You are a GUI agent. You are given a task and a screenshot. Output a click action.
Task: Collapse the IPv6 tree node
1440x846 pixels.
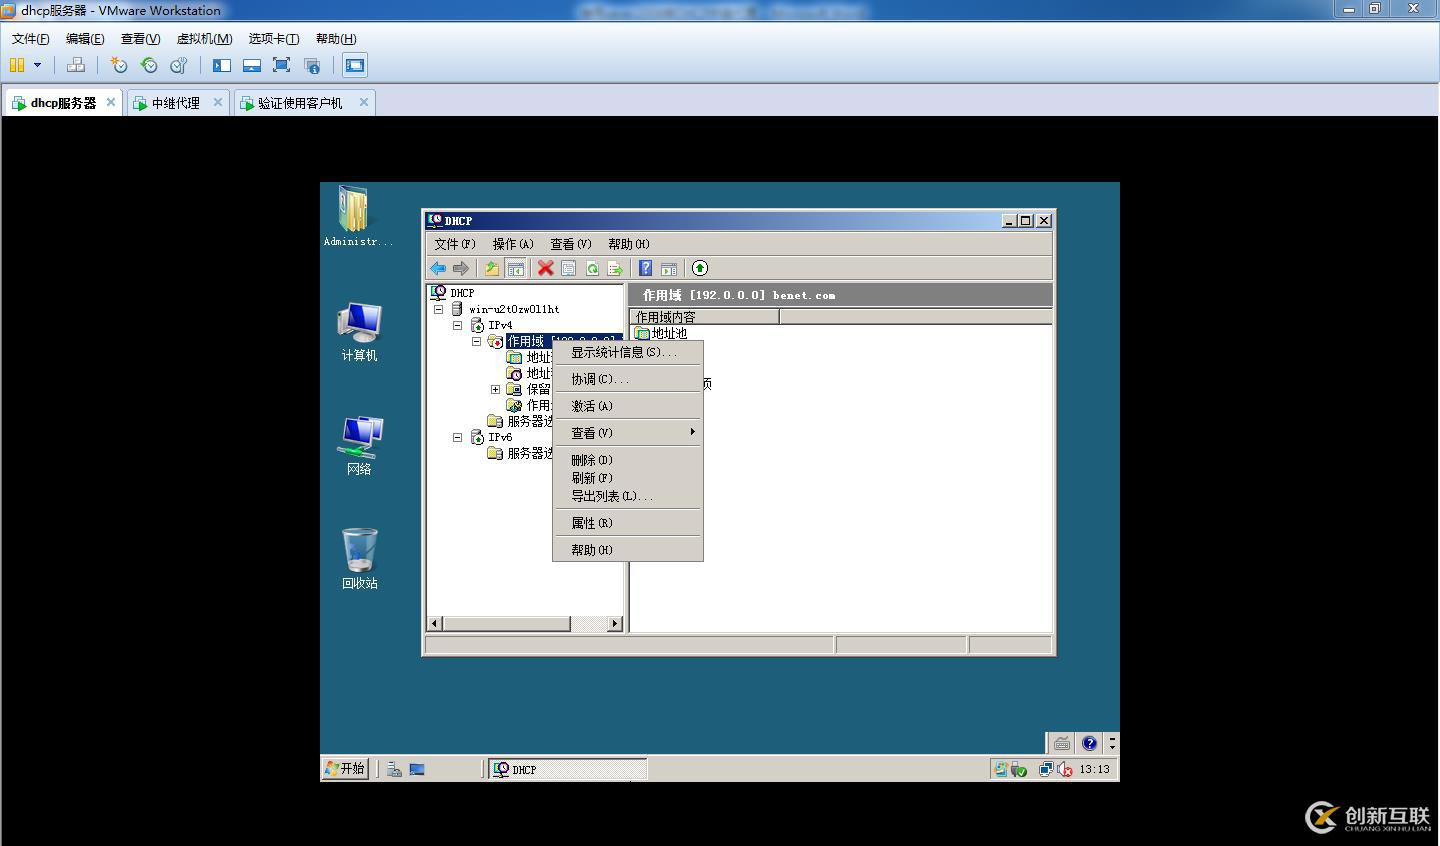pyautogui.click(x=457, y=437)
